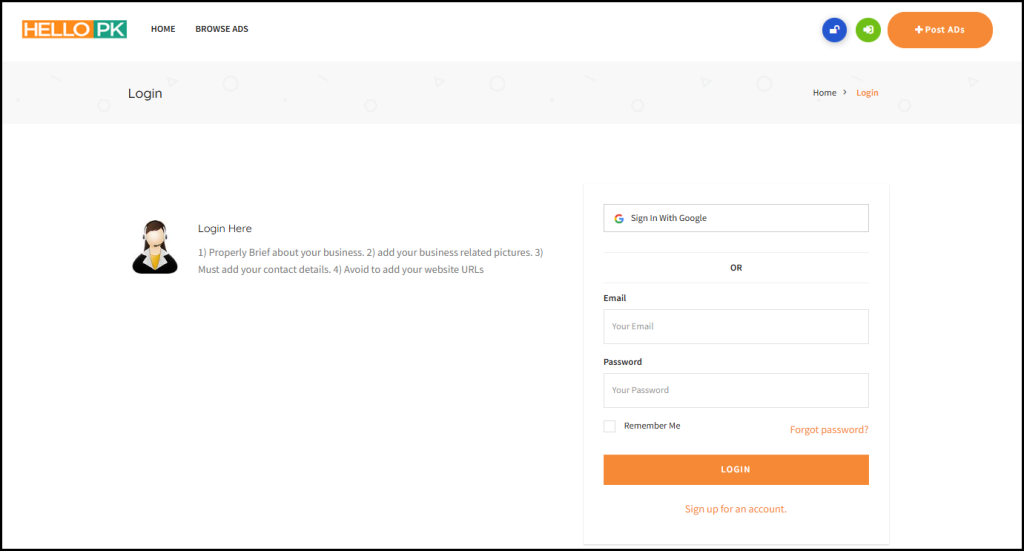Screen dimensions: 1024x551
Task: Go to Home in the breadcrumb
Action: 824,93
